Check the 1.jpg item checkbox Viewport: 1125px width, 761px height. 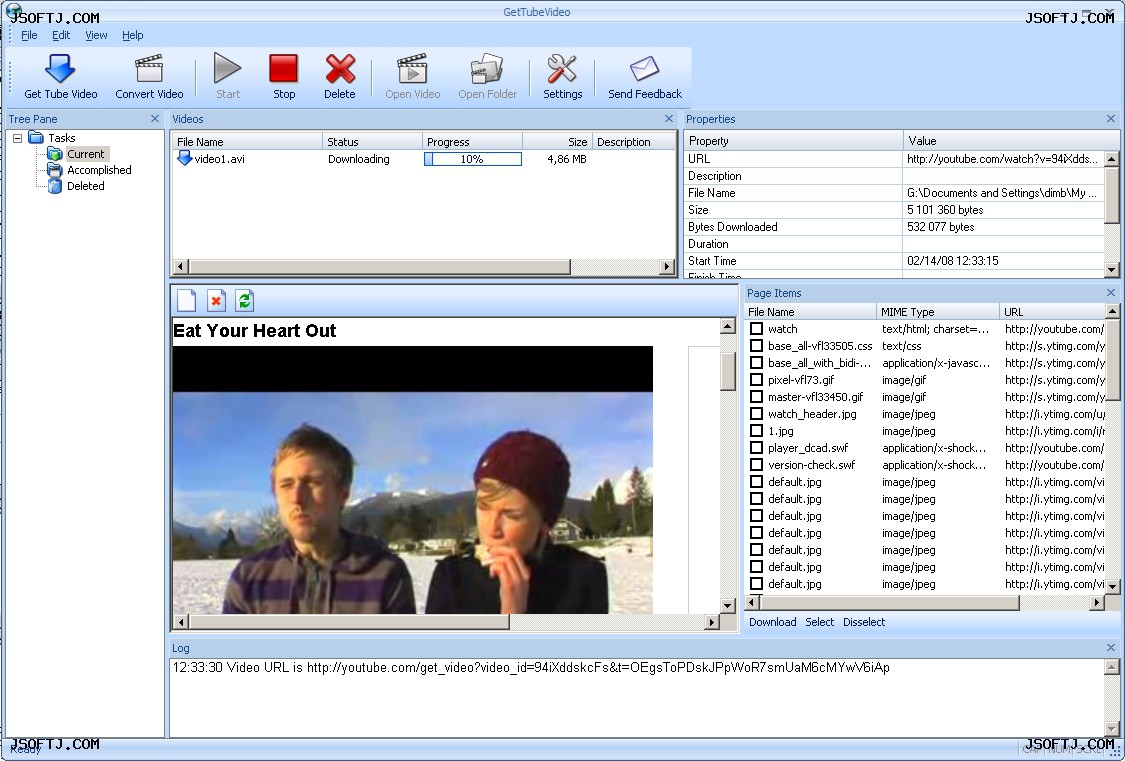(x=756, y=431)
